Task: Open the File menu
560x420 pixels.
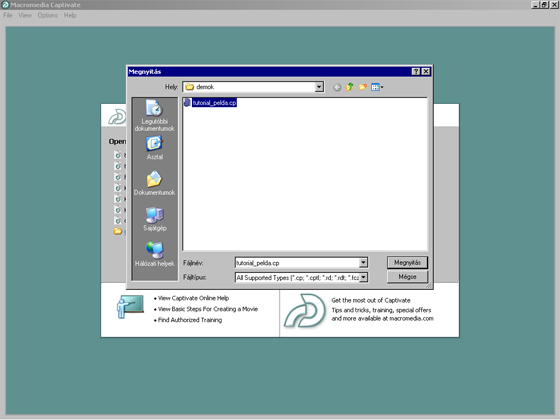Action: 8,15
